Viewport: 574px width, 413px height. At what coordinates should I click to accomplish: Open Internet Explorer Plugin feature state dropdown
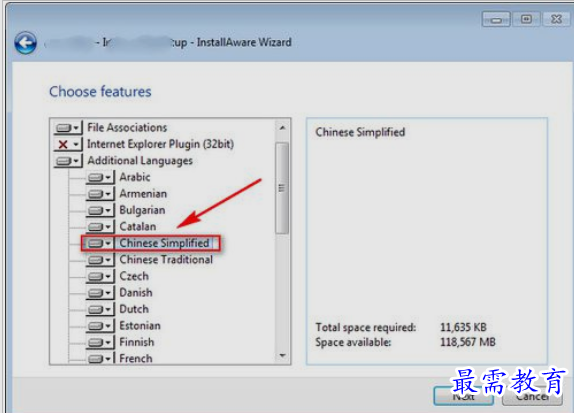68,144
